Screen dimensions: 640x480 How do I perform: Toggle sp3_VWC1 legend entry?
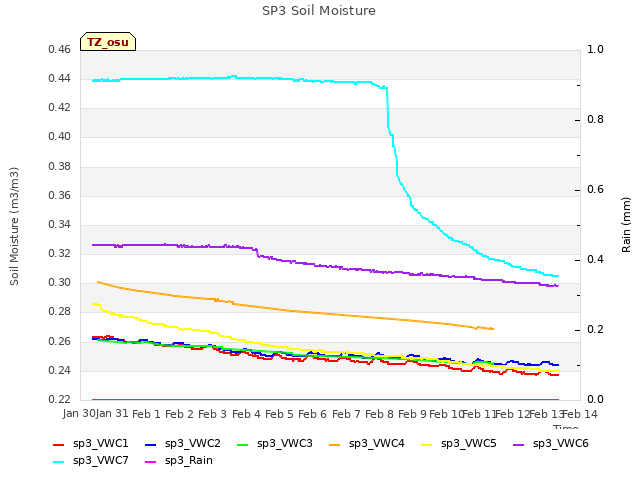coord(91,444)
